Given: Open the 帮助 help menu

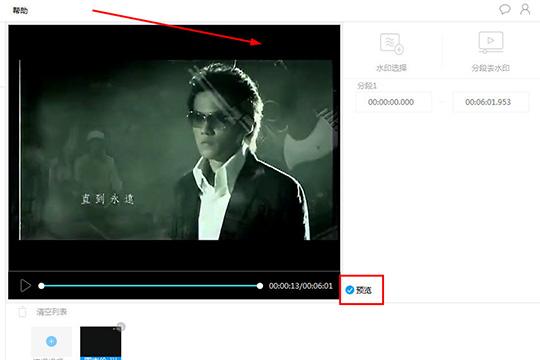Looking at the screenshot, I should [x=20, y=10].
